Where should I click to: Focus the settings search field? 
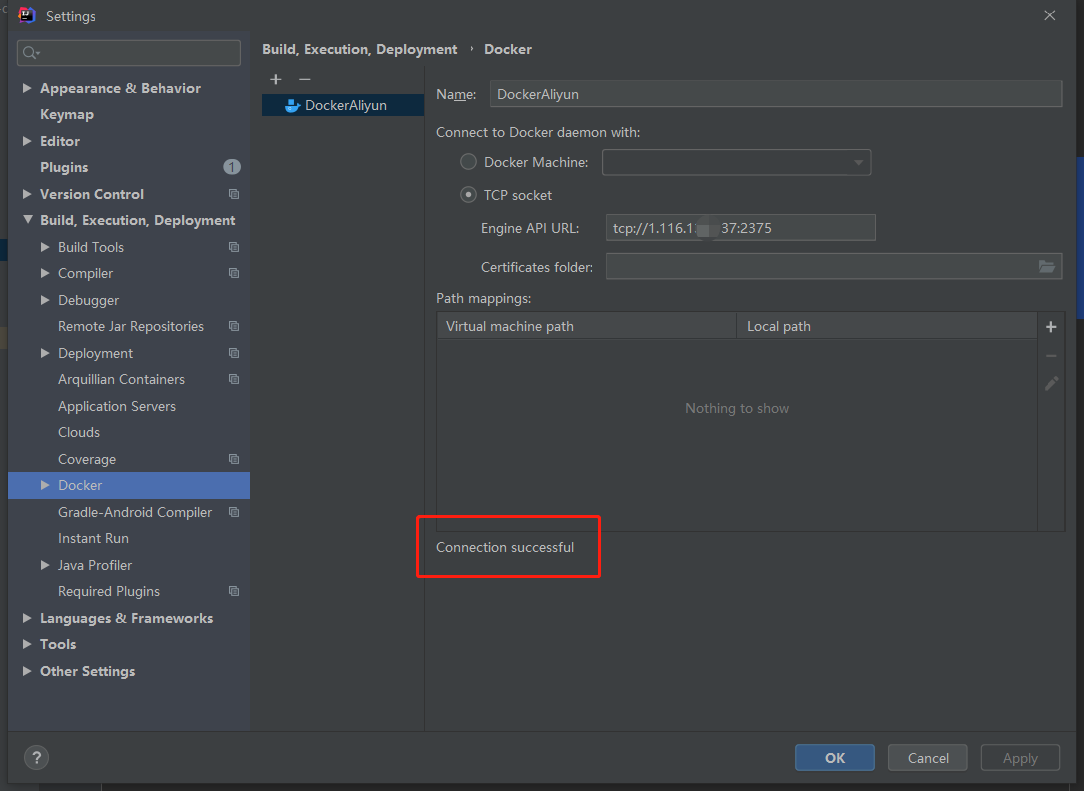pyautogui.click(x=129, y=53)
